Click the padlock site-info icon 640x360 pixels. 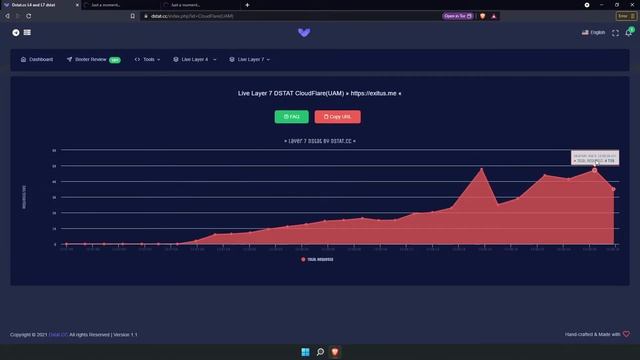146,16
